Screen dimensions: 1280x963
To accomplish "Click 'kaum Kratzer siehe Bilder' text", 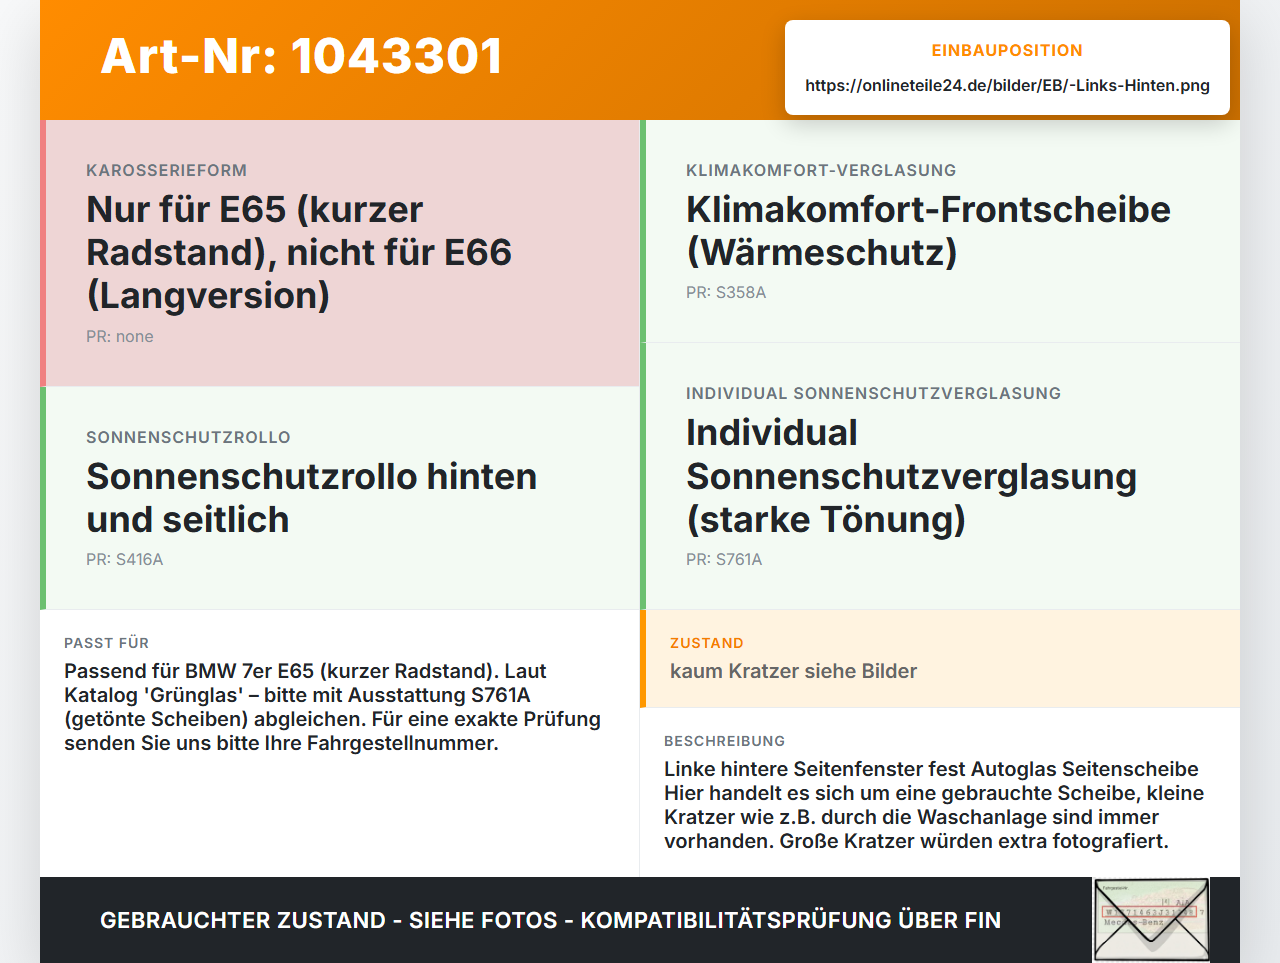I will click(793, 671).
